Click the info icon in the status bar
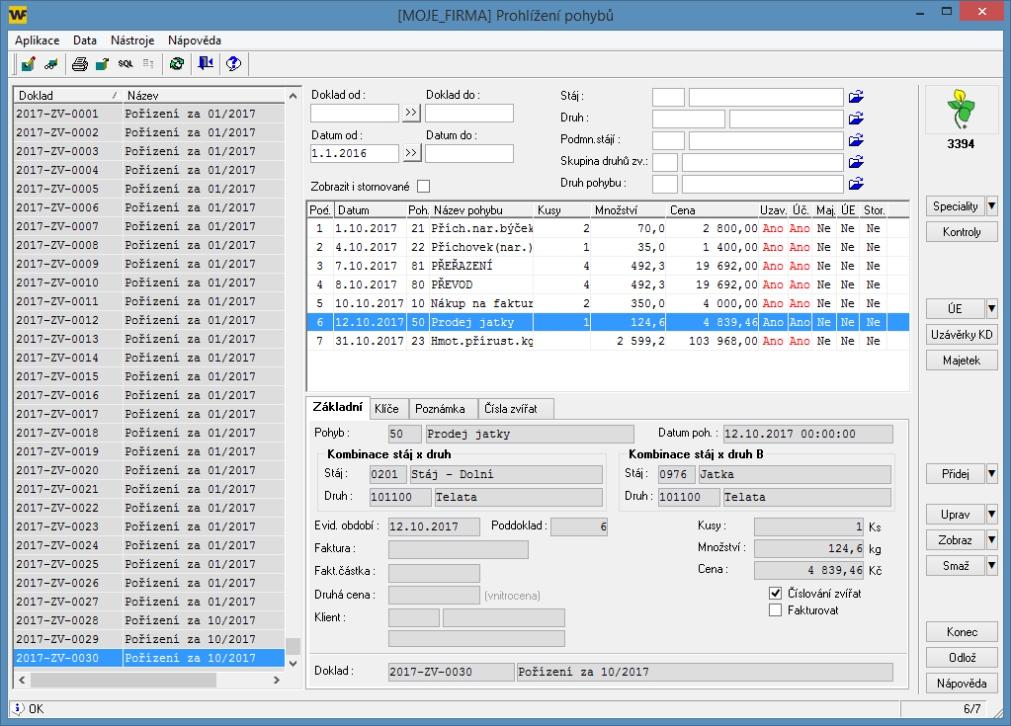Screen dimensions: 1011x726 coord(18,709)
